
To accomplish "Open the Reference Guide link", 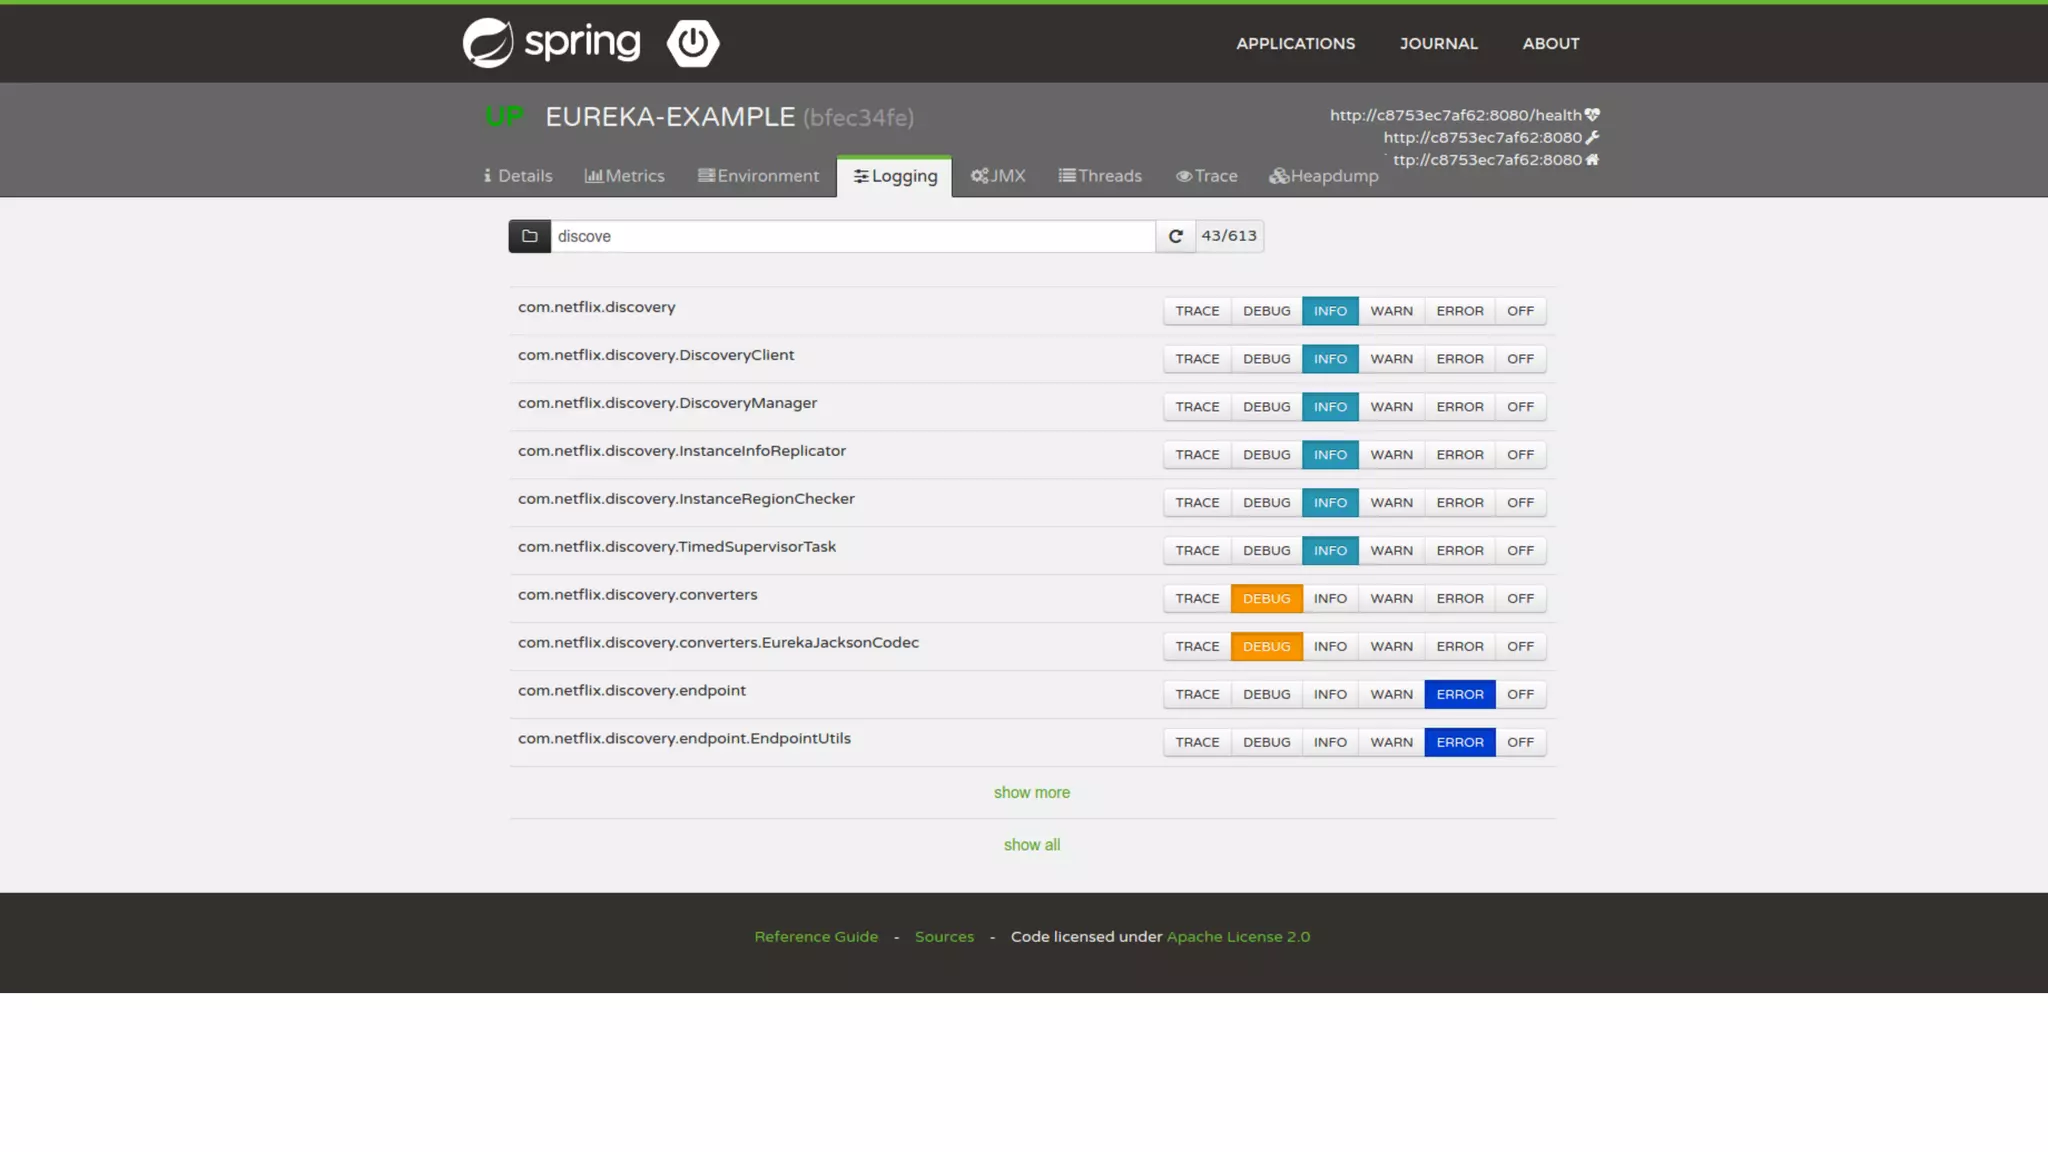I will [x=816, y=937].
